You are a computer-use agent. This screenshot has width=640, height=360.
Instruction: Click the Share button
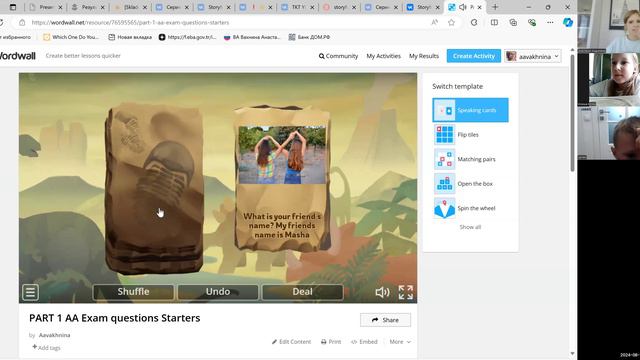click(x=385, y=320)
